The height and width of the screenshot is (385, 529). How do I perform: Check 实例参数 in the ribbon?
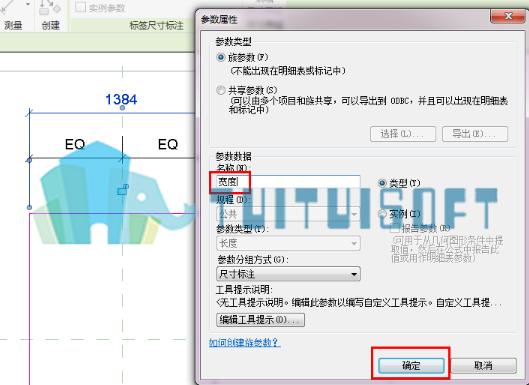[x=80, y=7]
